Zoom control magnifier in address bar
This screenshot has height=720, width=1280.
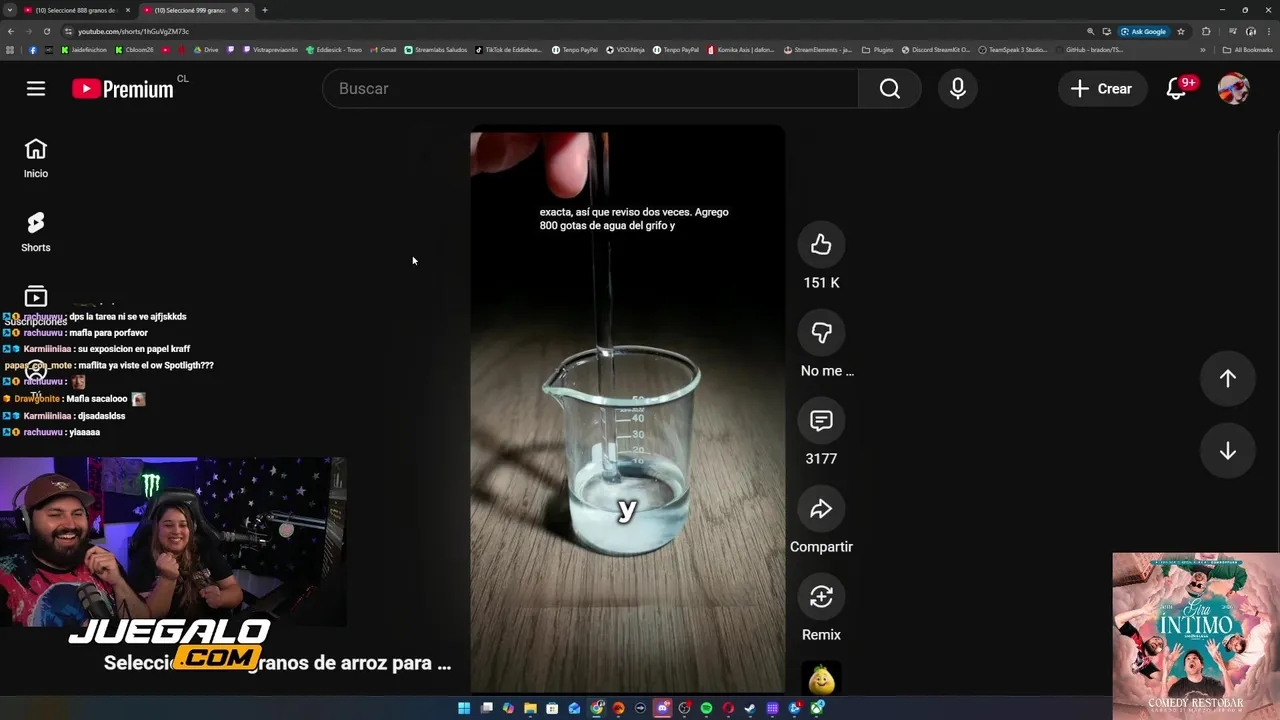click(x=1090, y=31)
